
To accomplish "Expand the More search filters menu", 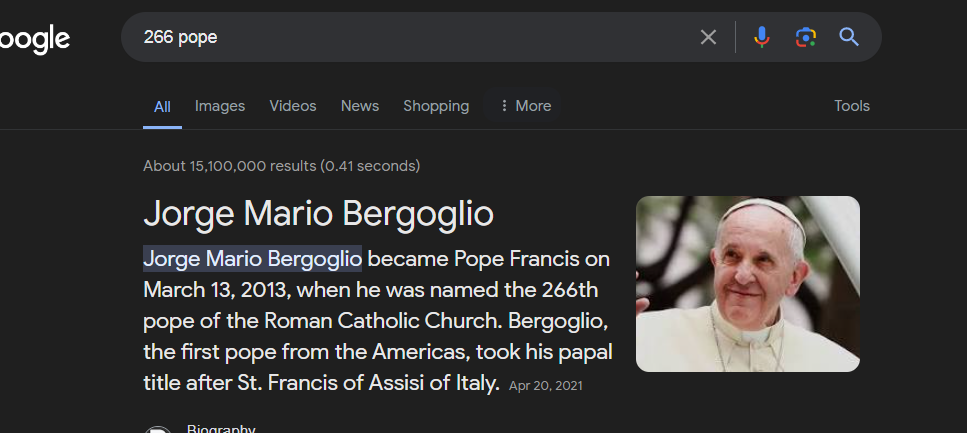I will click(x=525, y=106).
